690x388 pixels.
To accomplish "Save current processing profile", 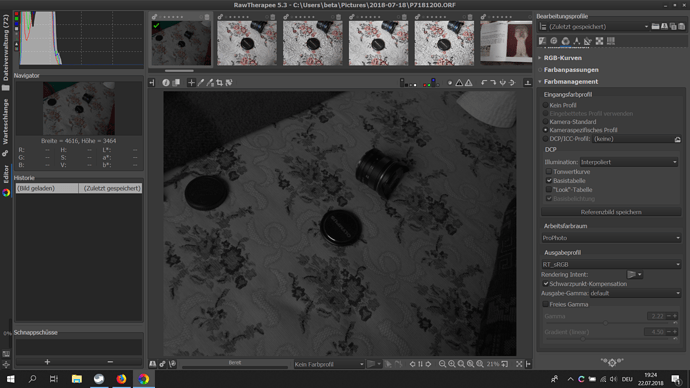I will click(664, 27).
